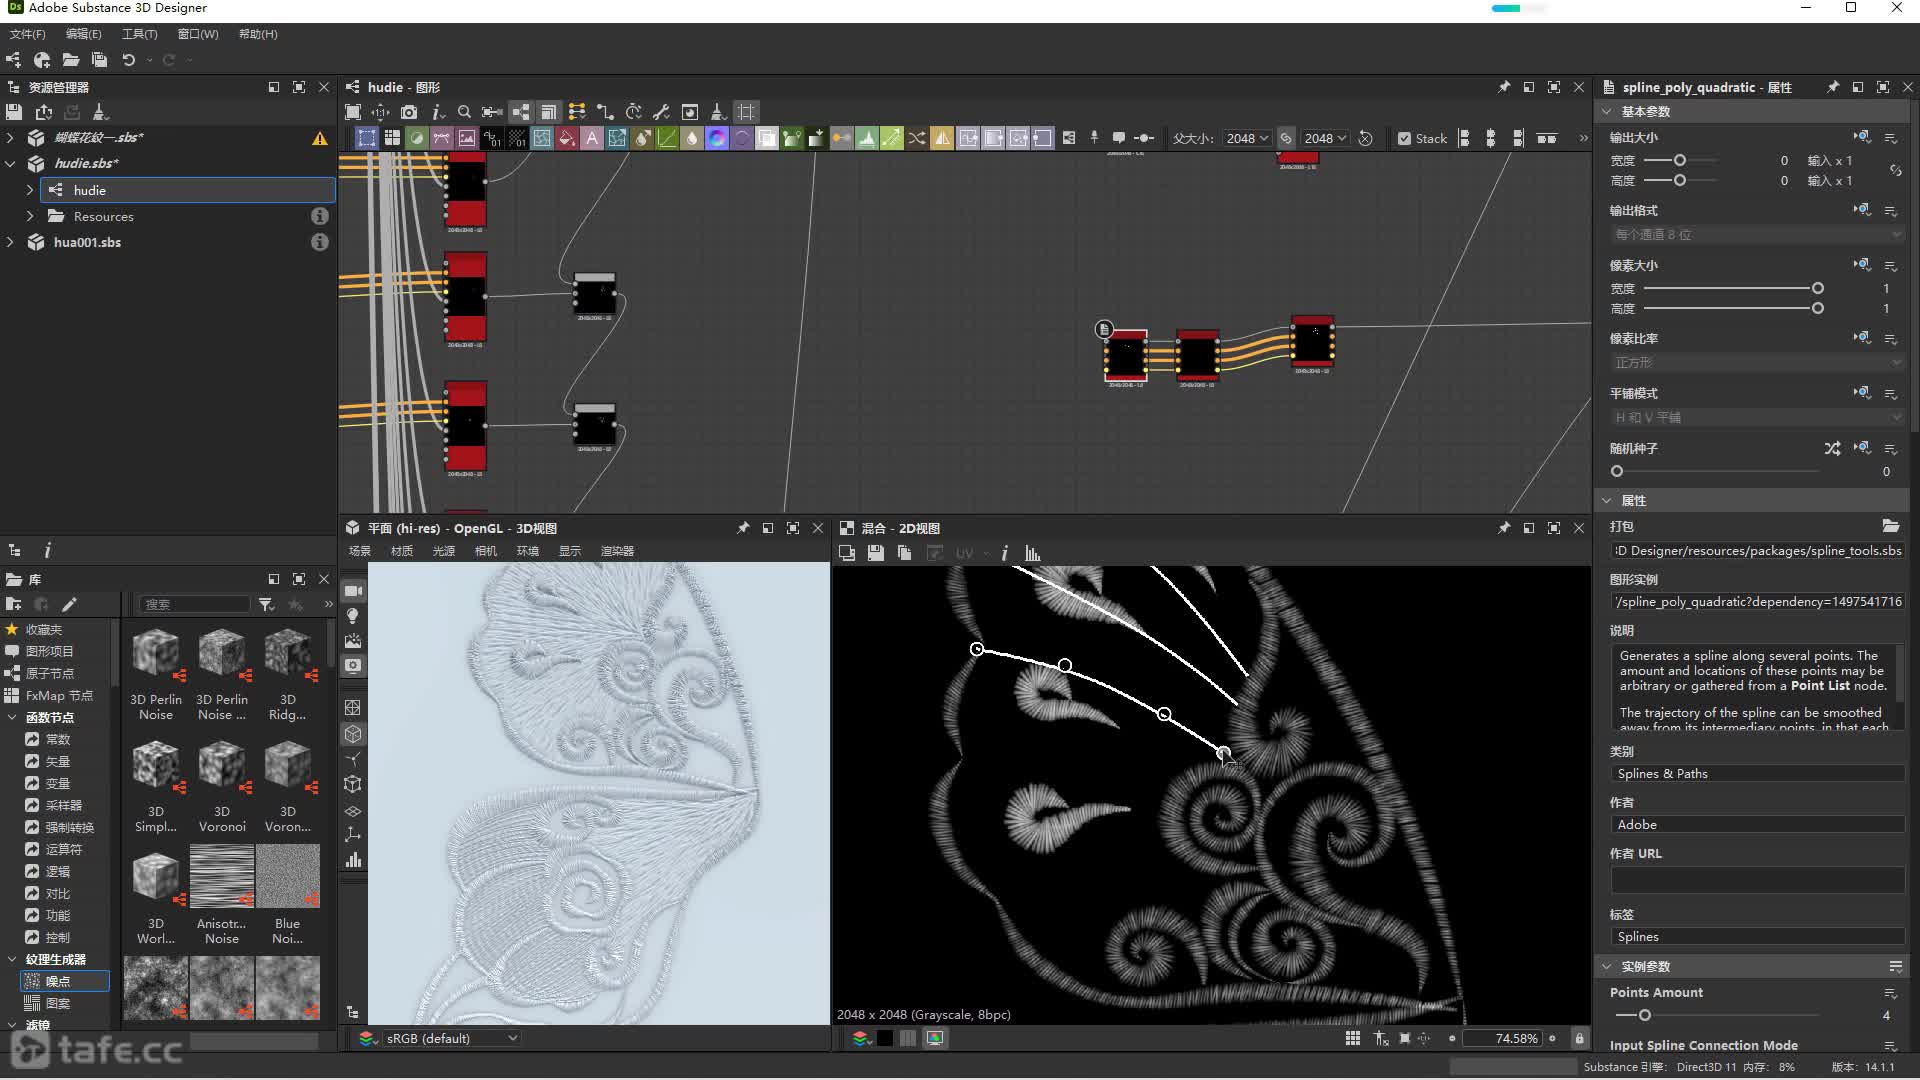Click the camera screenshot icon in graph toolbar
The height and width of the screenshot is (1080, 1920).
click(409, 112)
